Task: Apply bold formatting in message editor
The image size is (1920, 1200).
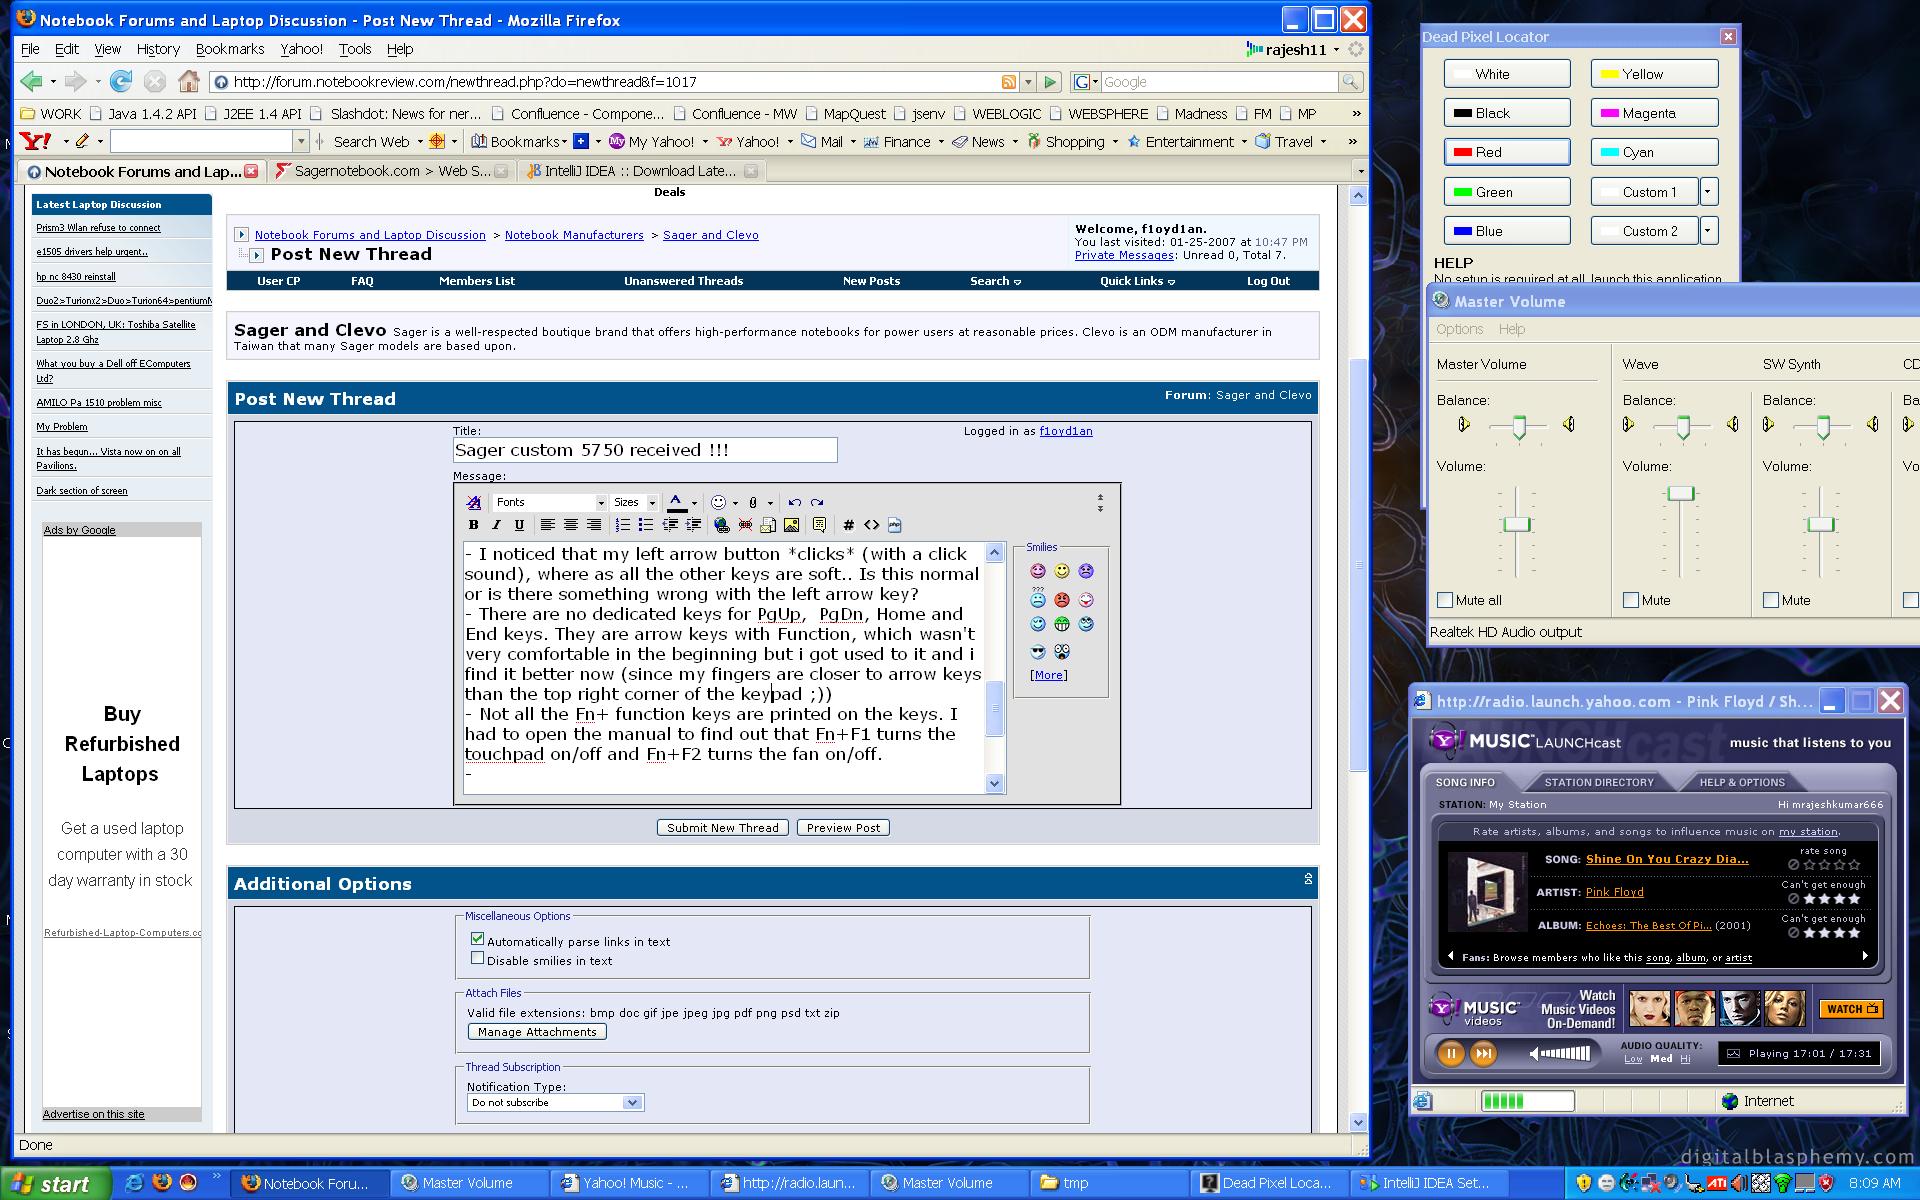Action: [x=474, y=525]
